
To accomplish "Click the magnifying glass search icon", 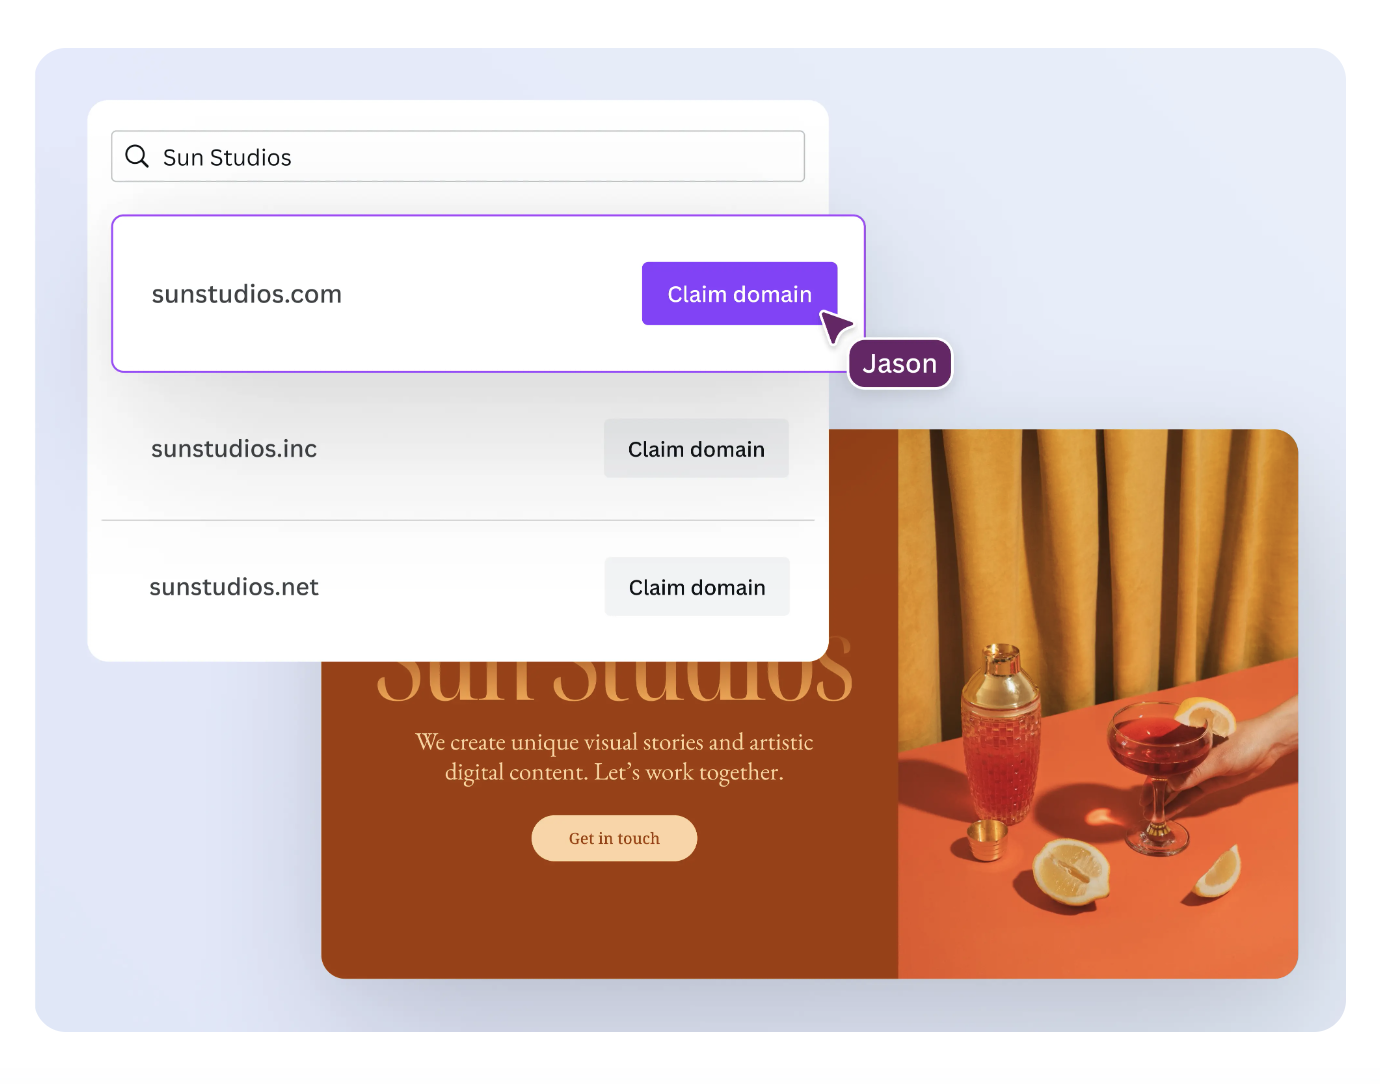I will (x=137, y=156).
